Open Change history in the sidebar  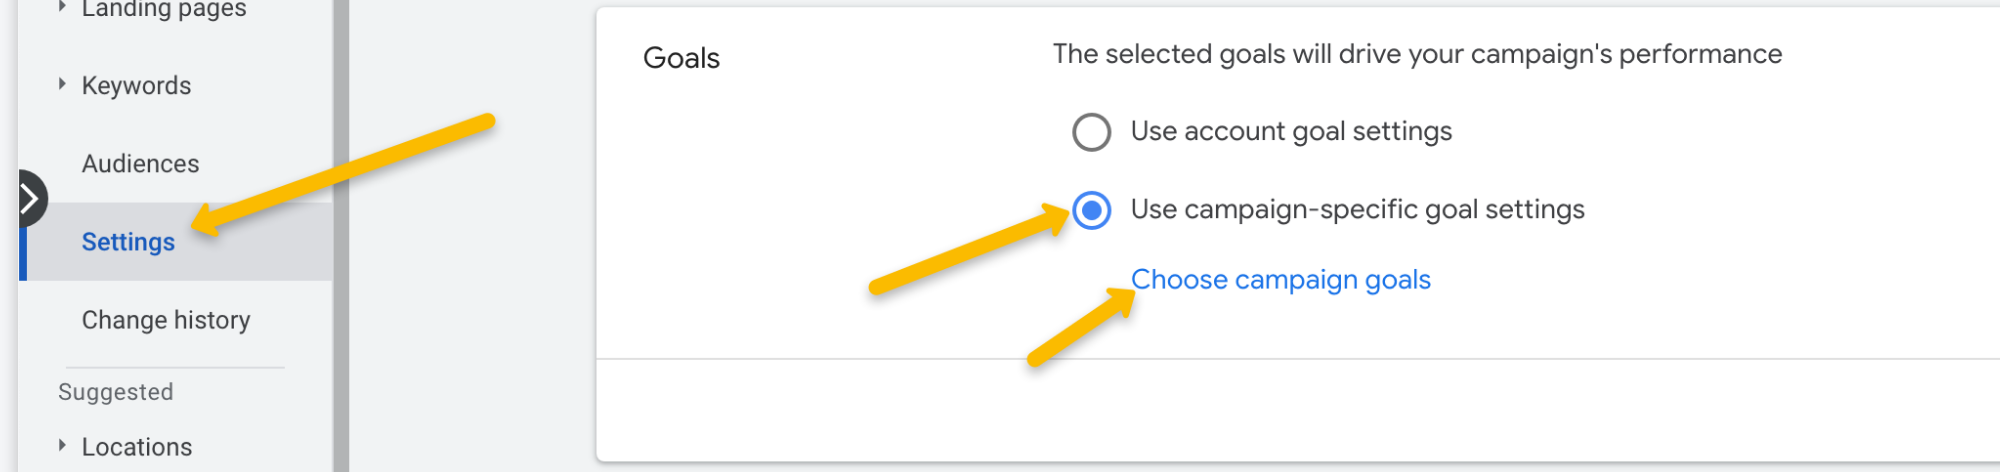coord(166,320)
